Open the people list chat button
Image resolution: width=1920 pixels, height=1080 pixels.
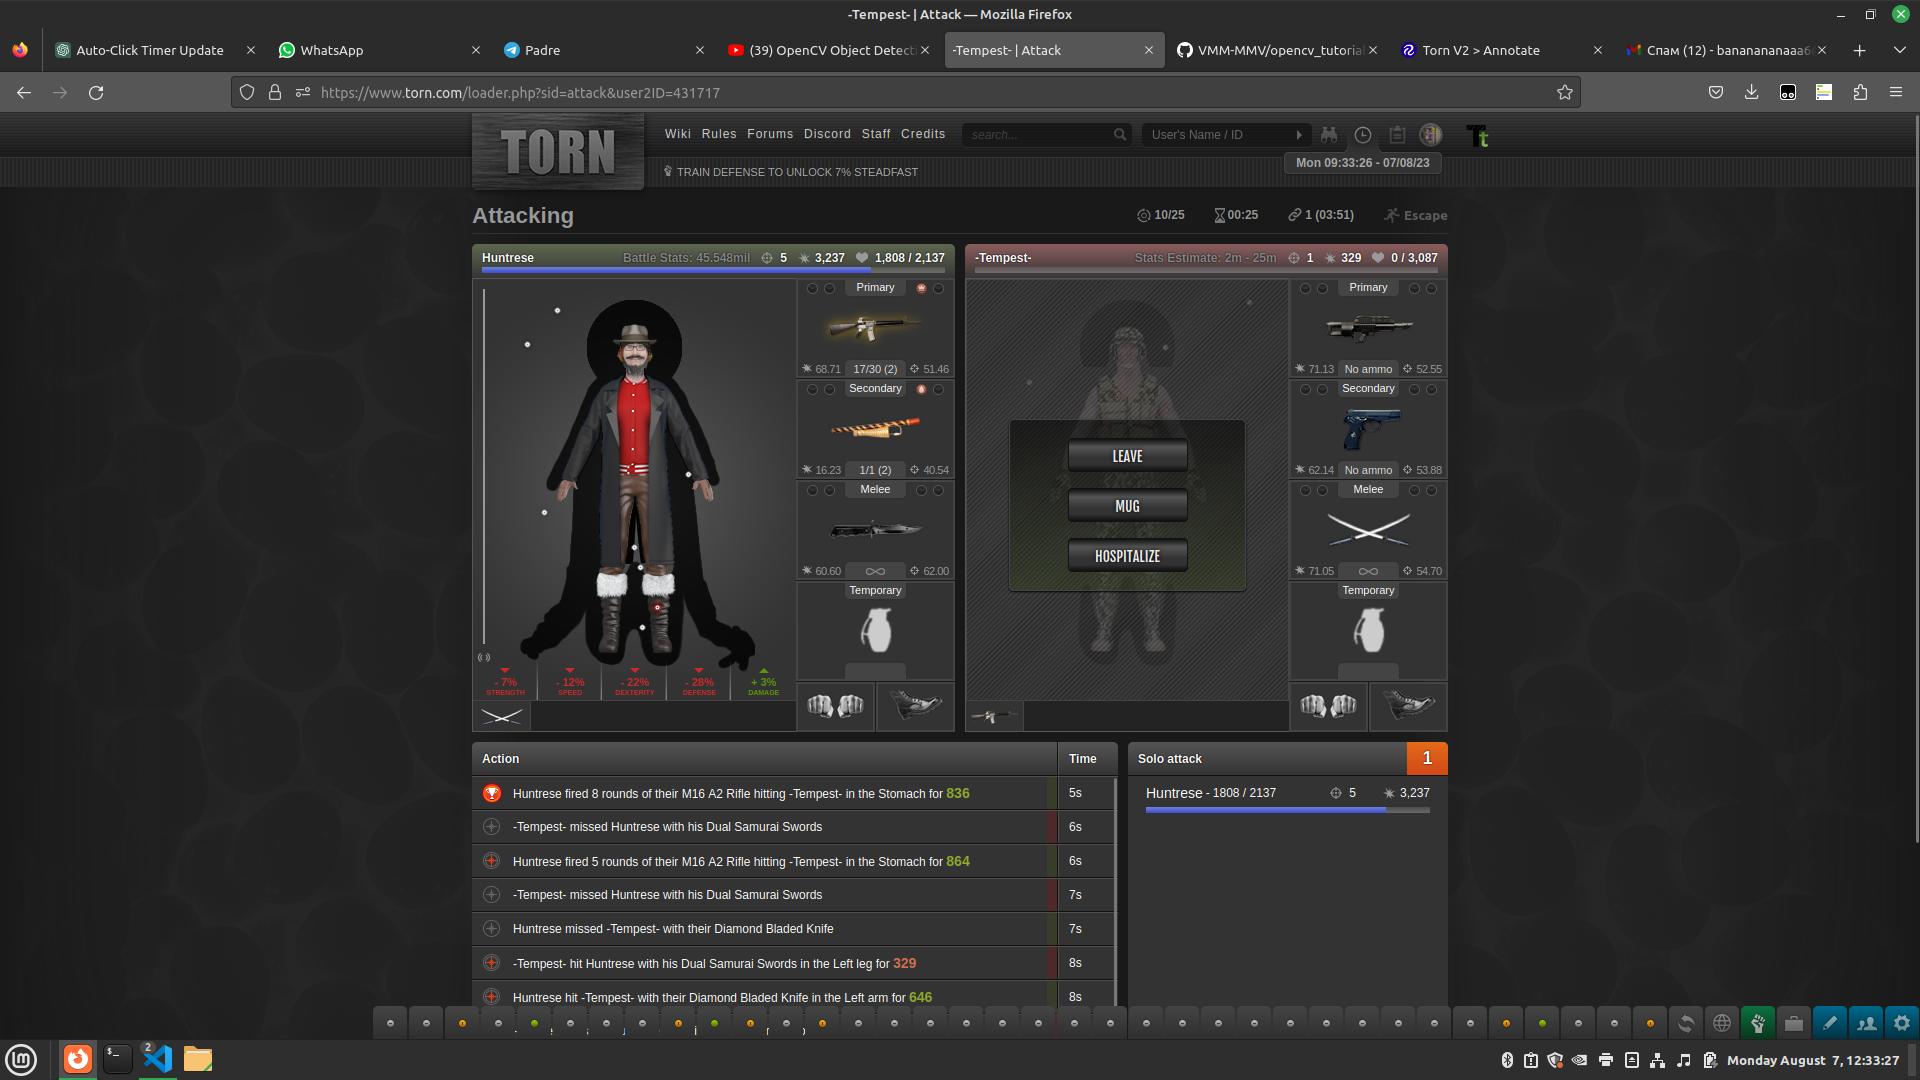1865,1023
